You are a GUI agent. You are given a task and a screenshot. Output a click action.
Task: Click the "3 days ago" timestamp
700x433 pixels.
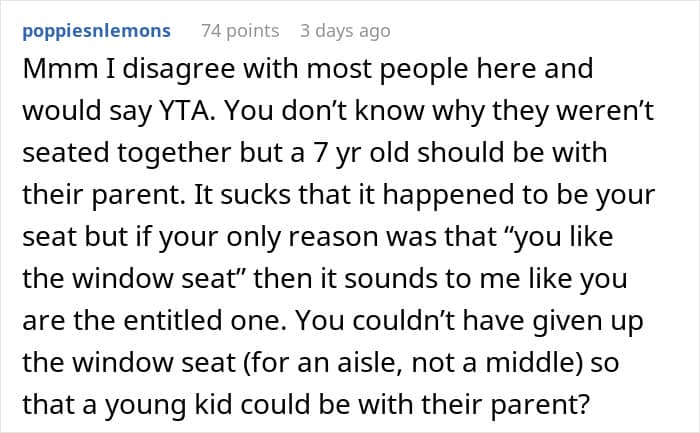point(345,31)
